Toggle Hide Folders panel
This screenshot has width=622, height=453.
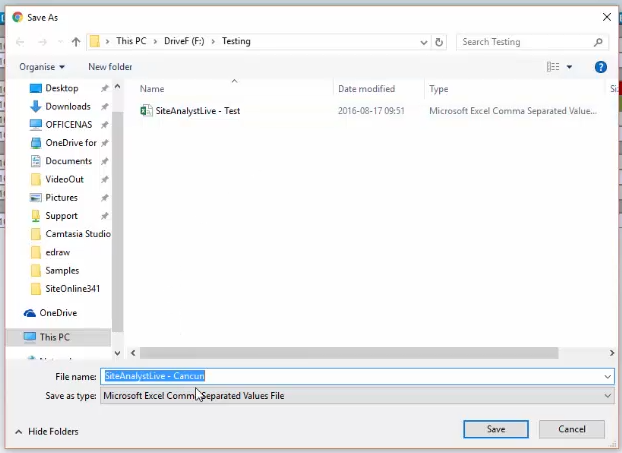(47, 431)
